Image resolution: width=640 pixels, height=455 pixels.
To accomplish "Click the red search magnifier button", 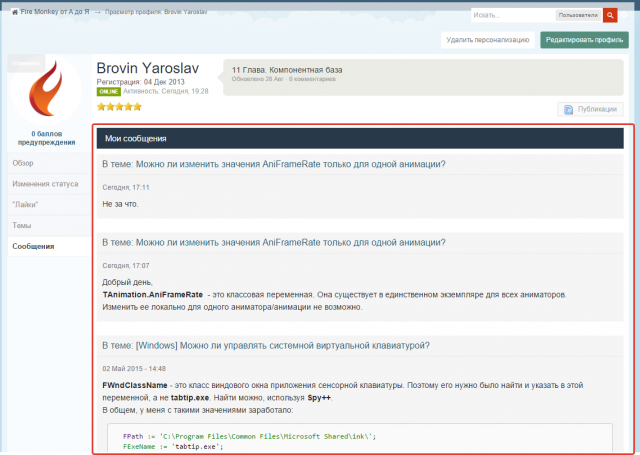I will tap(610, 15).
